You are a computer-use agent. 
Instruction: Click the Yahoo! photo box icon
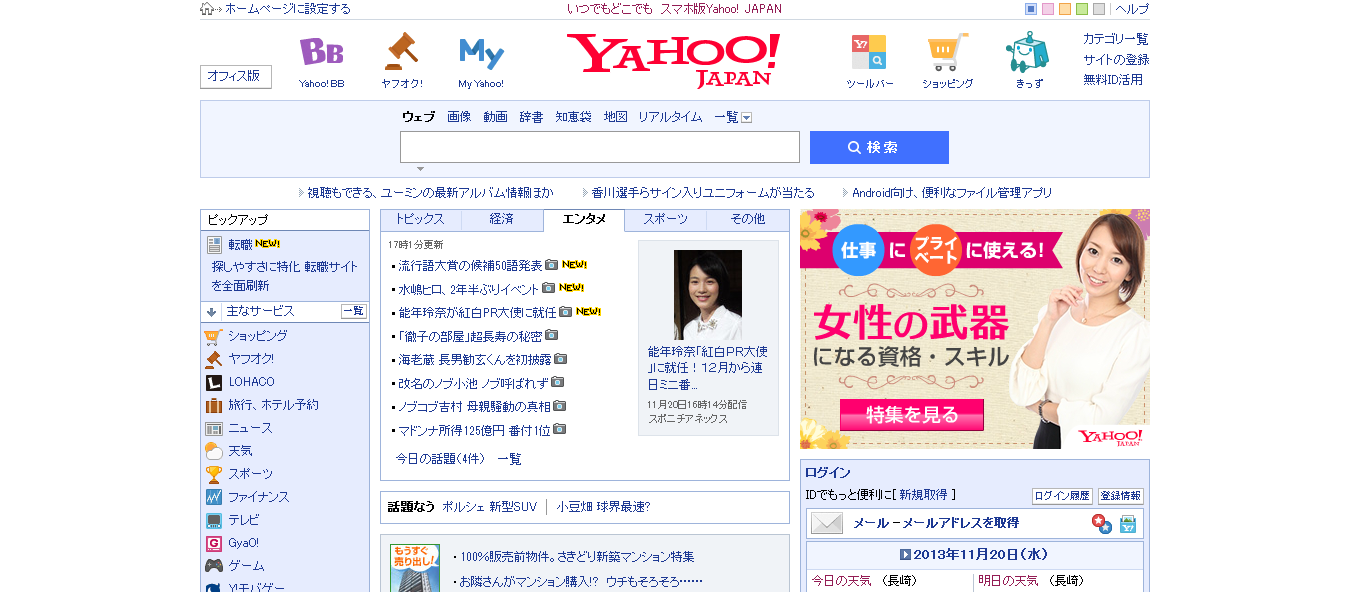(x=1128, y=523)
